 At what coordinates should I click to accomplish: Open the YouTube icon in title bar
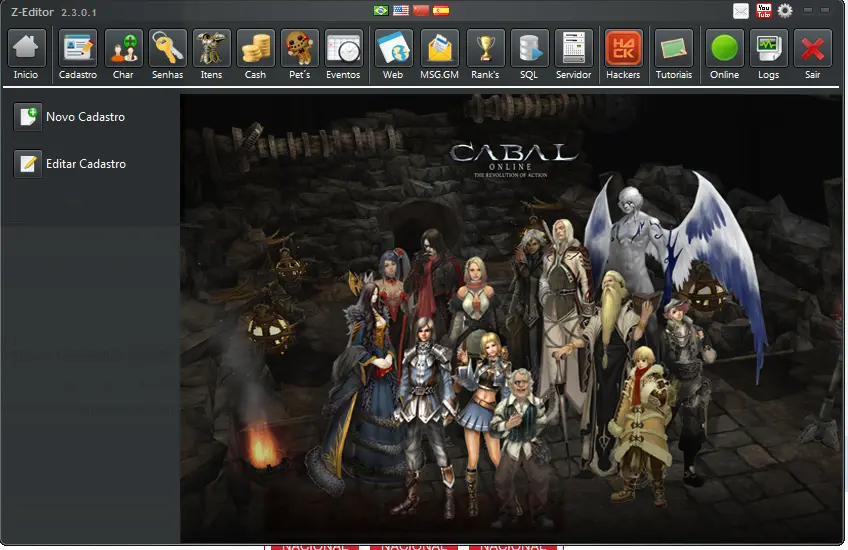(x=764, y=11)
